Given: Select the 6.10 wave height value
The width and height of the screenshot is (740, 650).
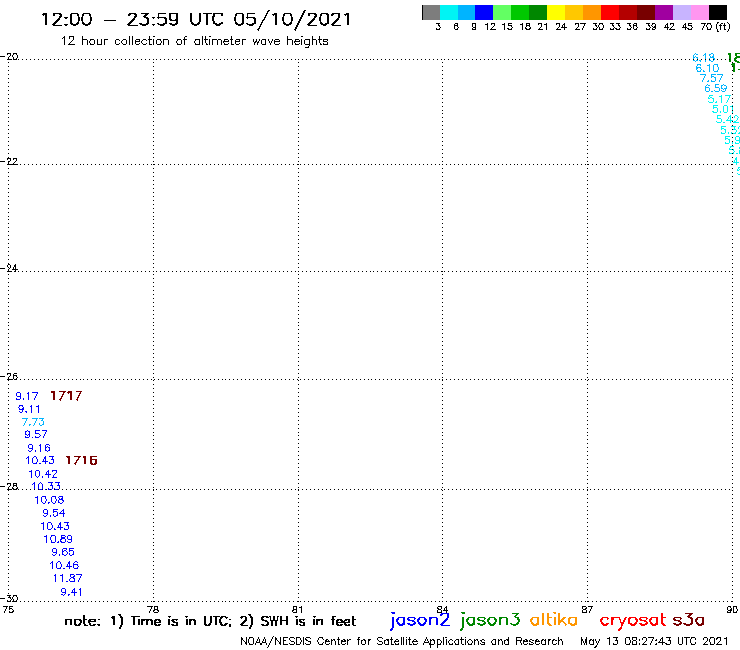Looking at the screenshot, I should pos(707,68).
